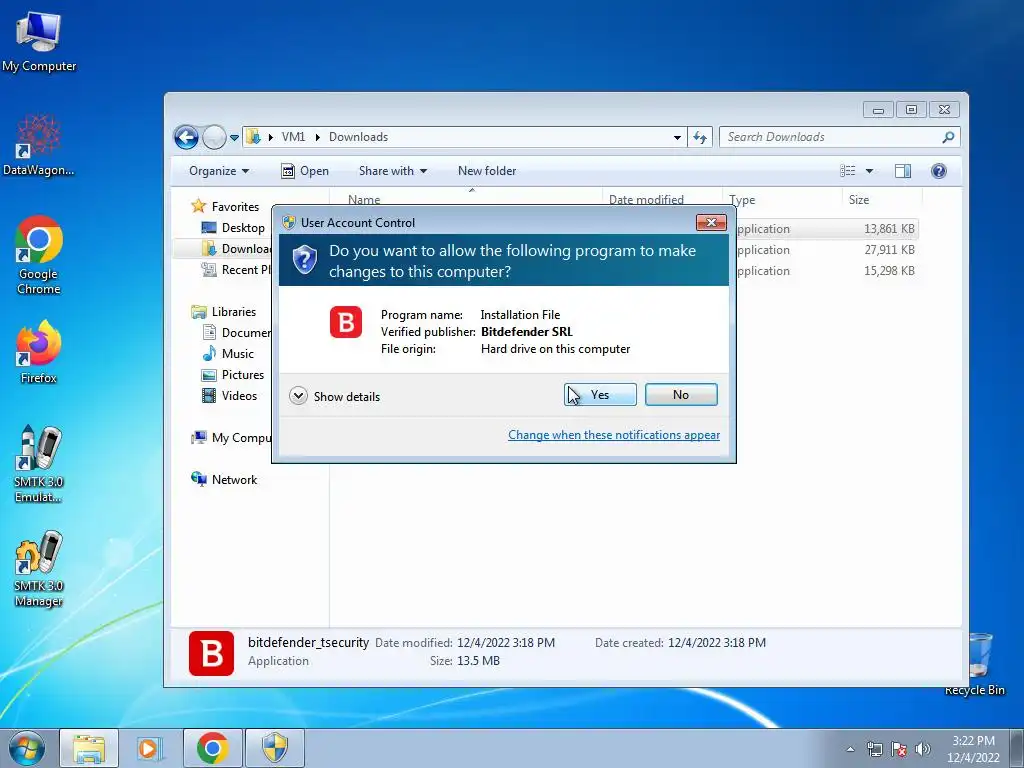Open the Recycle Bin
This screenshot has width=1024, height=768.
[x=976, y=664]
